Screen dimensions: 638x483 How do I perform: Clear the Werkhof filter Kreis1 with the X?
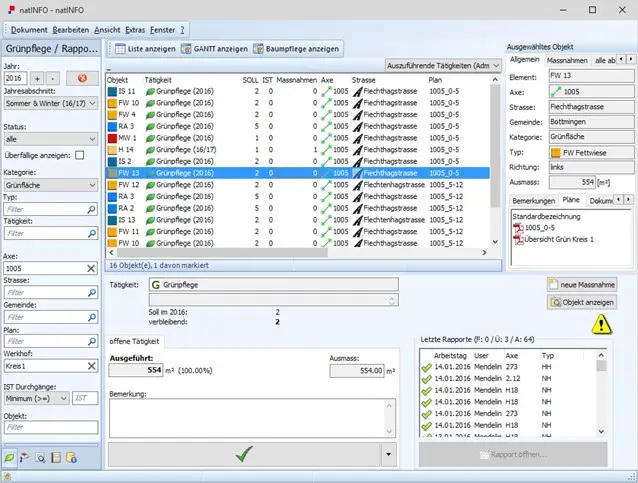[x=92, y=366]
